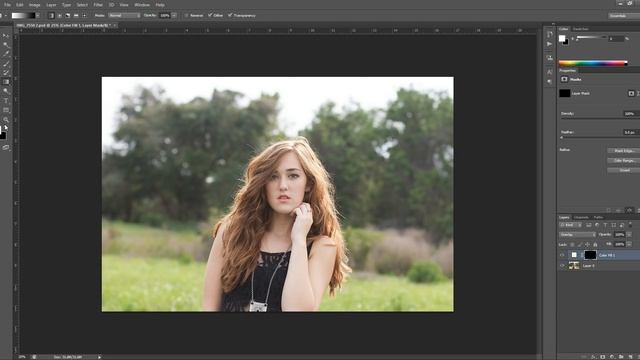
Task: Click the create new layer icon at Layers bottom
Action: click(x=631, y=356)
